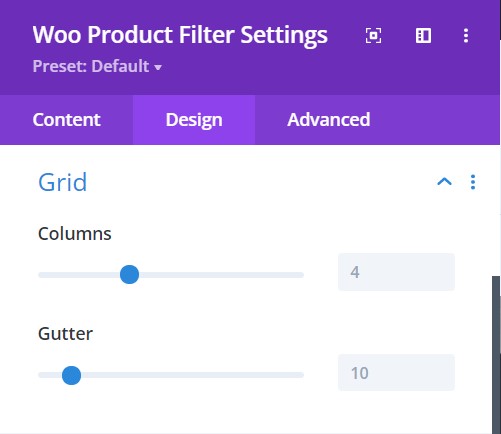Click the Grid section heading

pos(63,182)
